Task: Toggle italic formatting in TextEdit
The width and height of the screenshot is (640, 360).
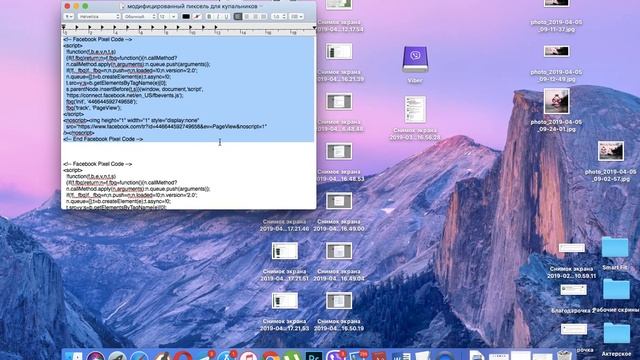Action: [218, 16]
